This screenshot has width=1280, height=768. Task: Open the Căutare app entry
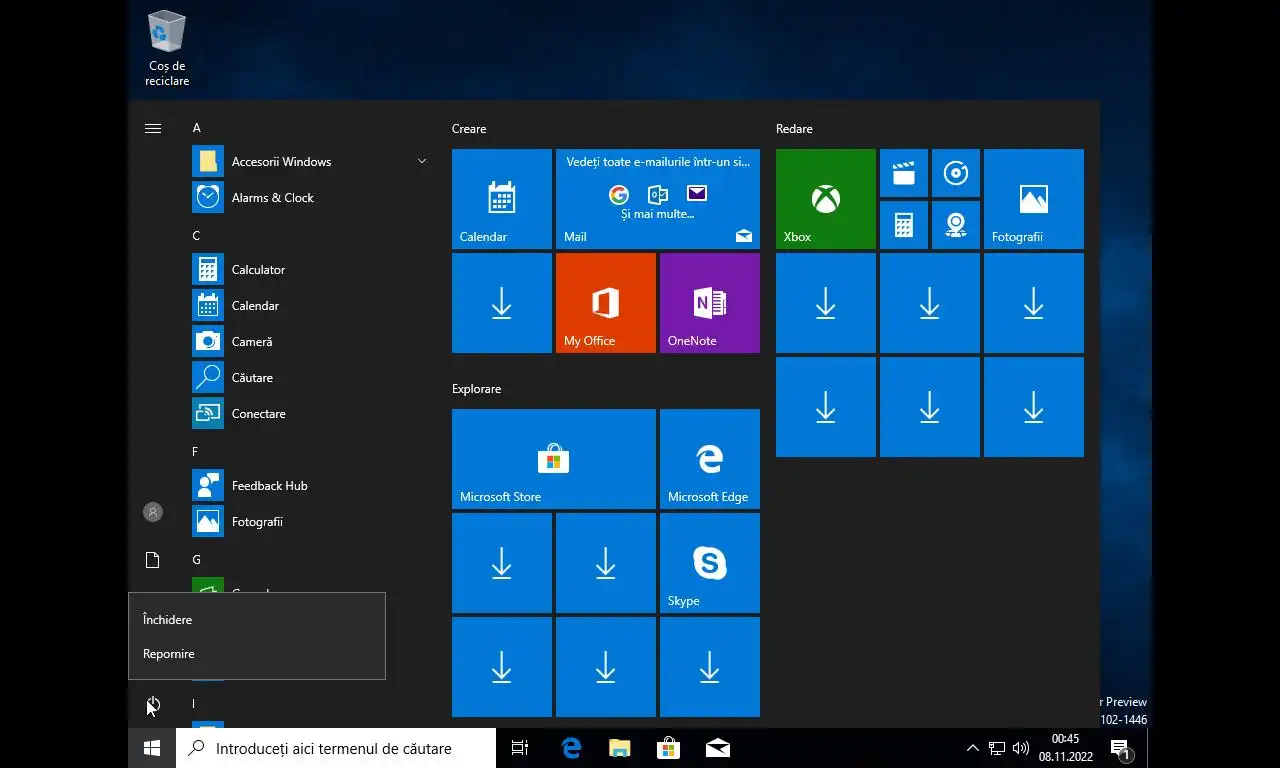(x=310, y=377)
